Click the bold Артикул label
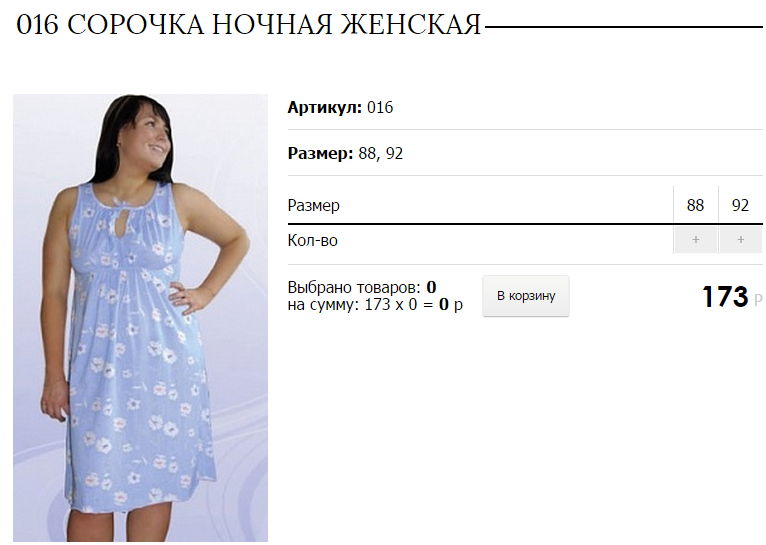 coord(325,107)
